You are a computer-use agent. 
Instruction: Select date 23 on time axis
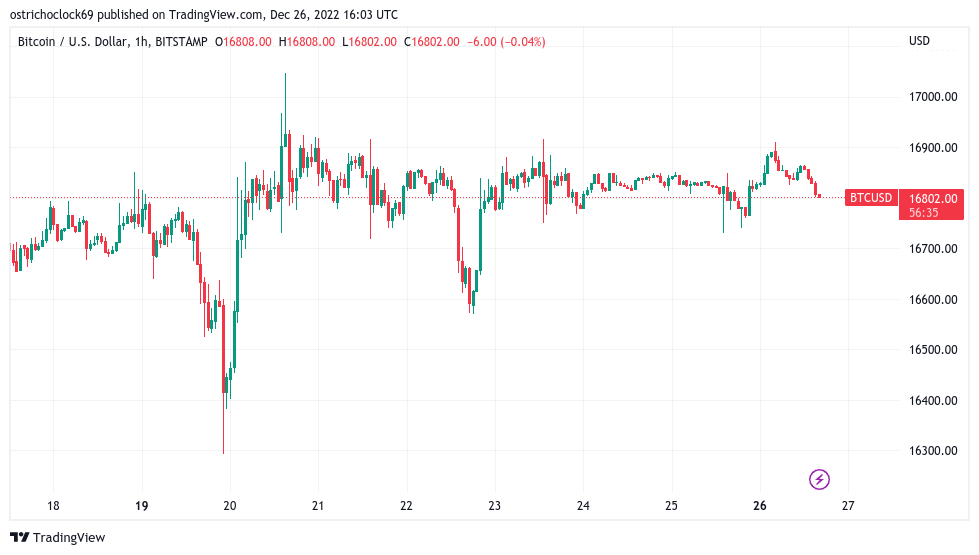coord(494,506)
